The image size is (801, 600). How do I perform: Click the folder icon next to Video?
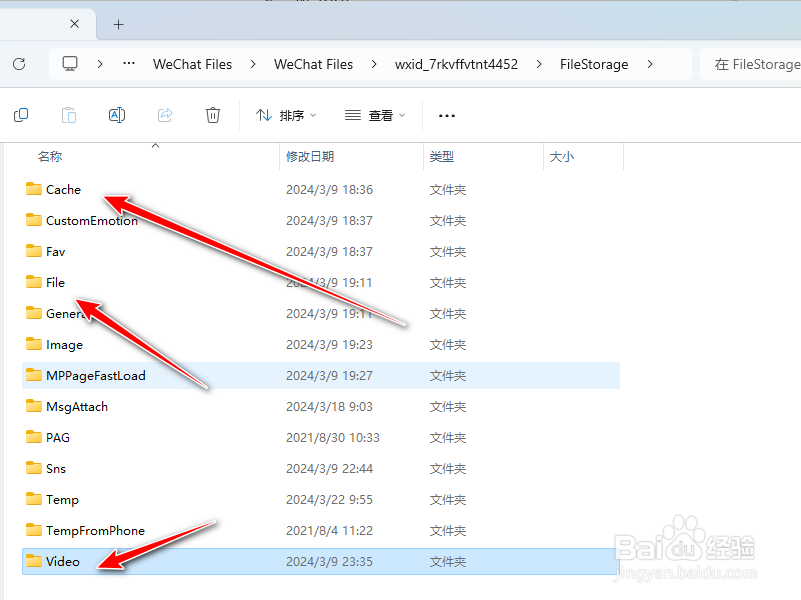[31, 561]
